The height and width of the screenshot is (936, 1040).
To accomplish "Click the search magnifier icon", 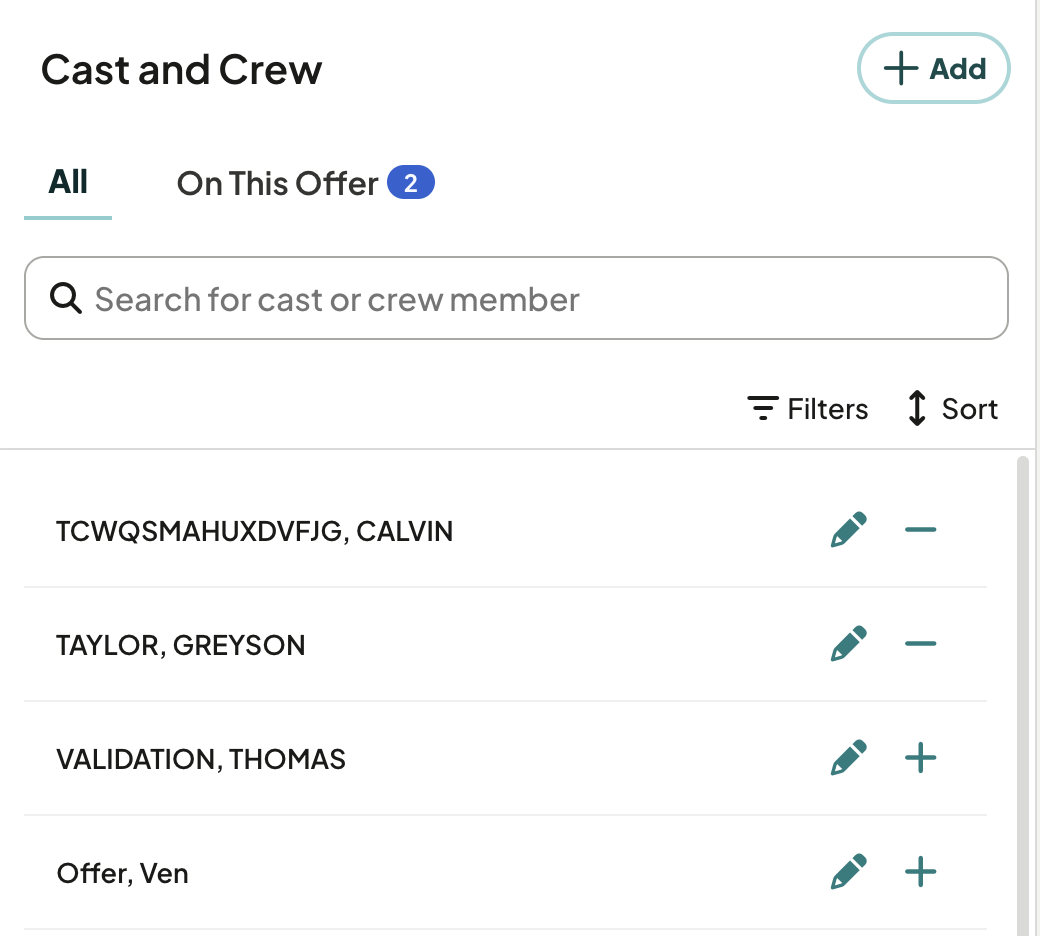I will click(66, 299).
